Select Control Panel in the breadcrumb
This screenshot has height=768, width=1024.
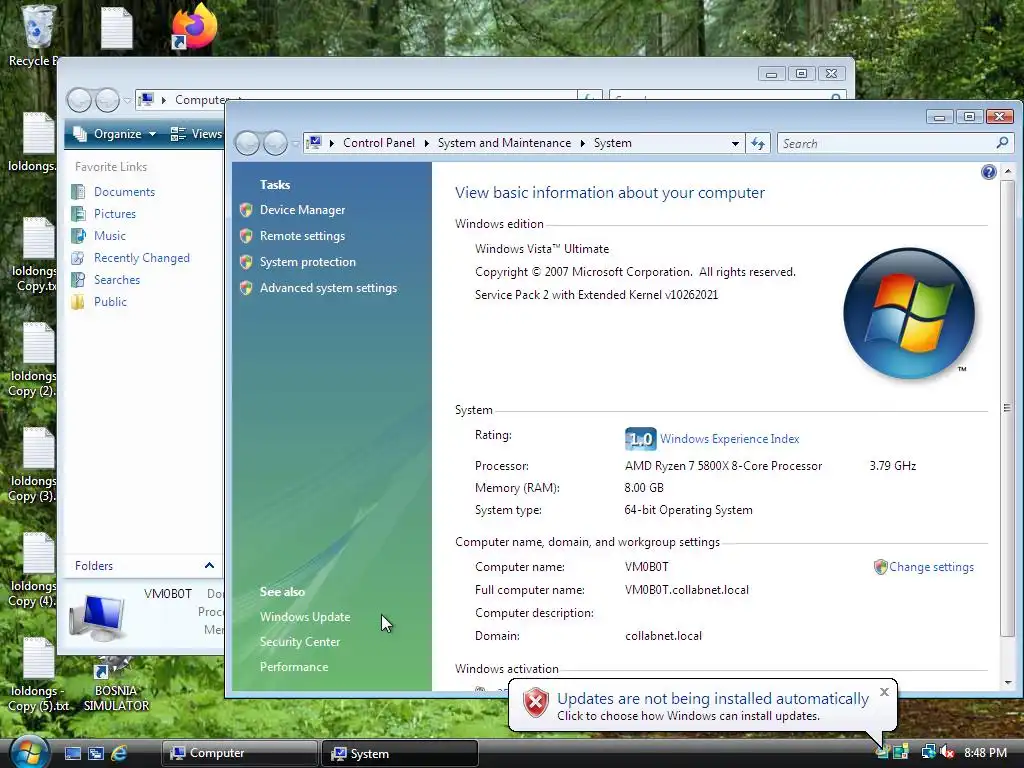coord(379,143)
